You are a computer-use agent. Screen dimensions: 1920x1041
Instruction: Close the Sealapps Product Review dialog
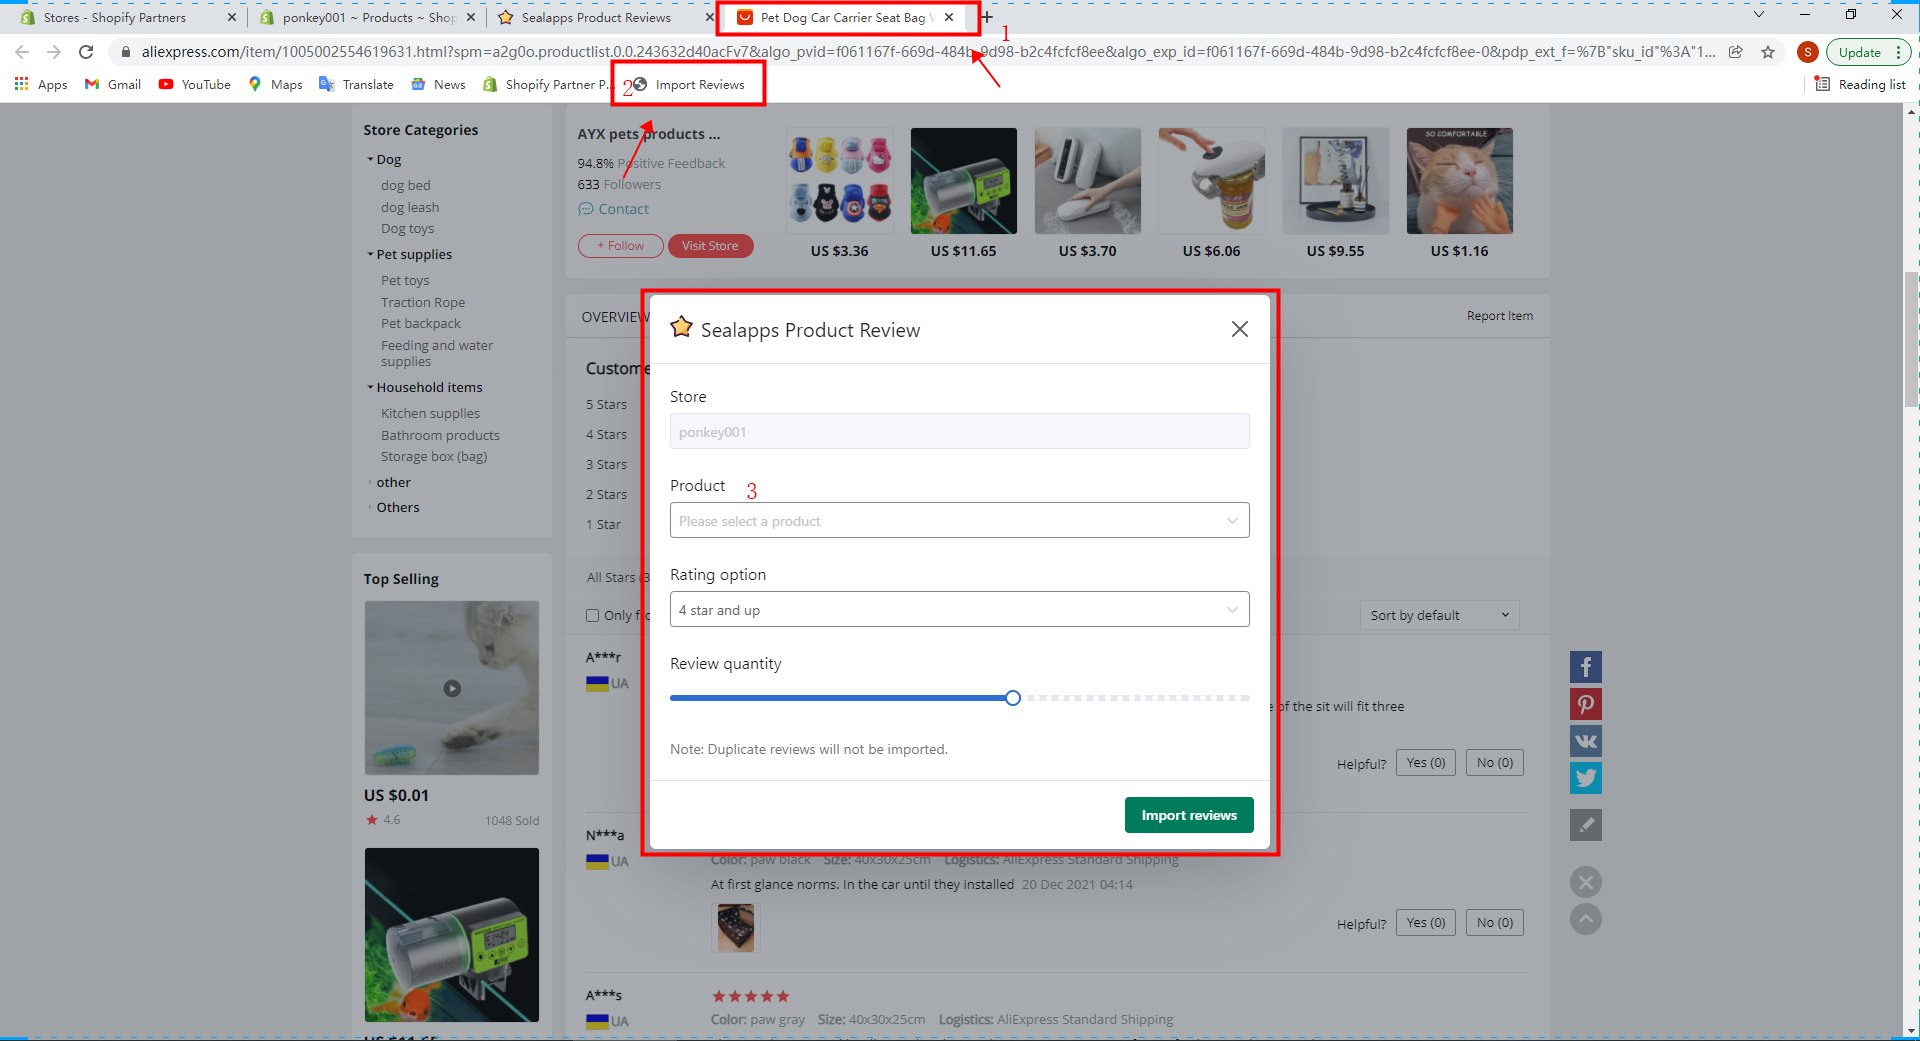click(1240, 329)
